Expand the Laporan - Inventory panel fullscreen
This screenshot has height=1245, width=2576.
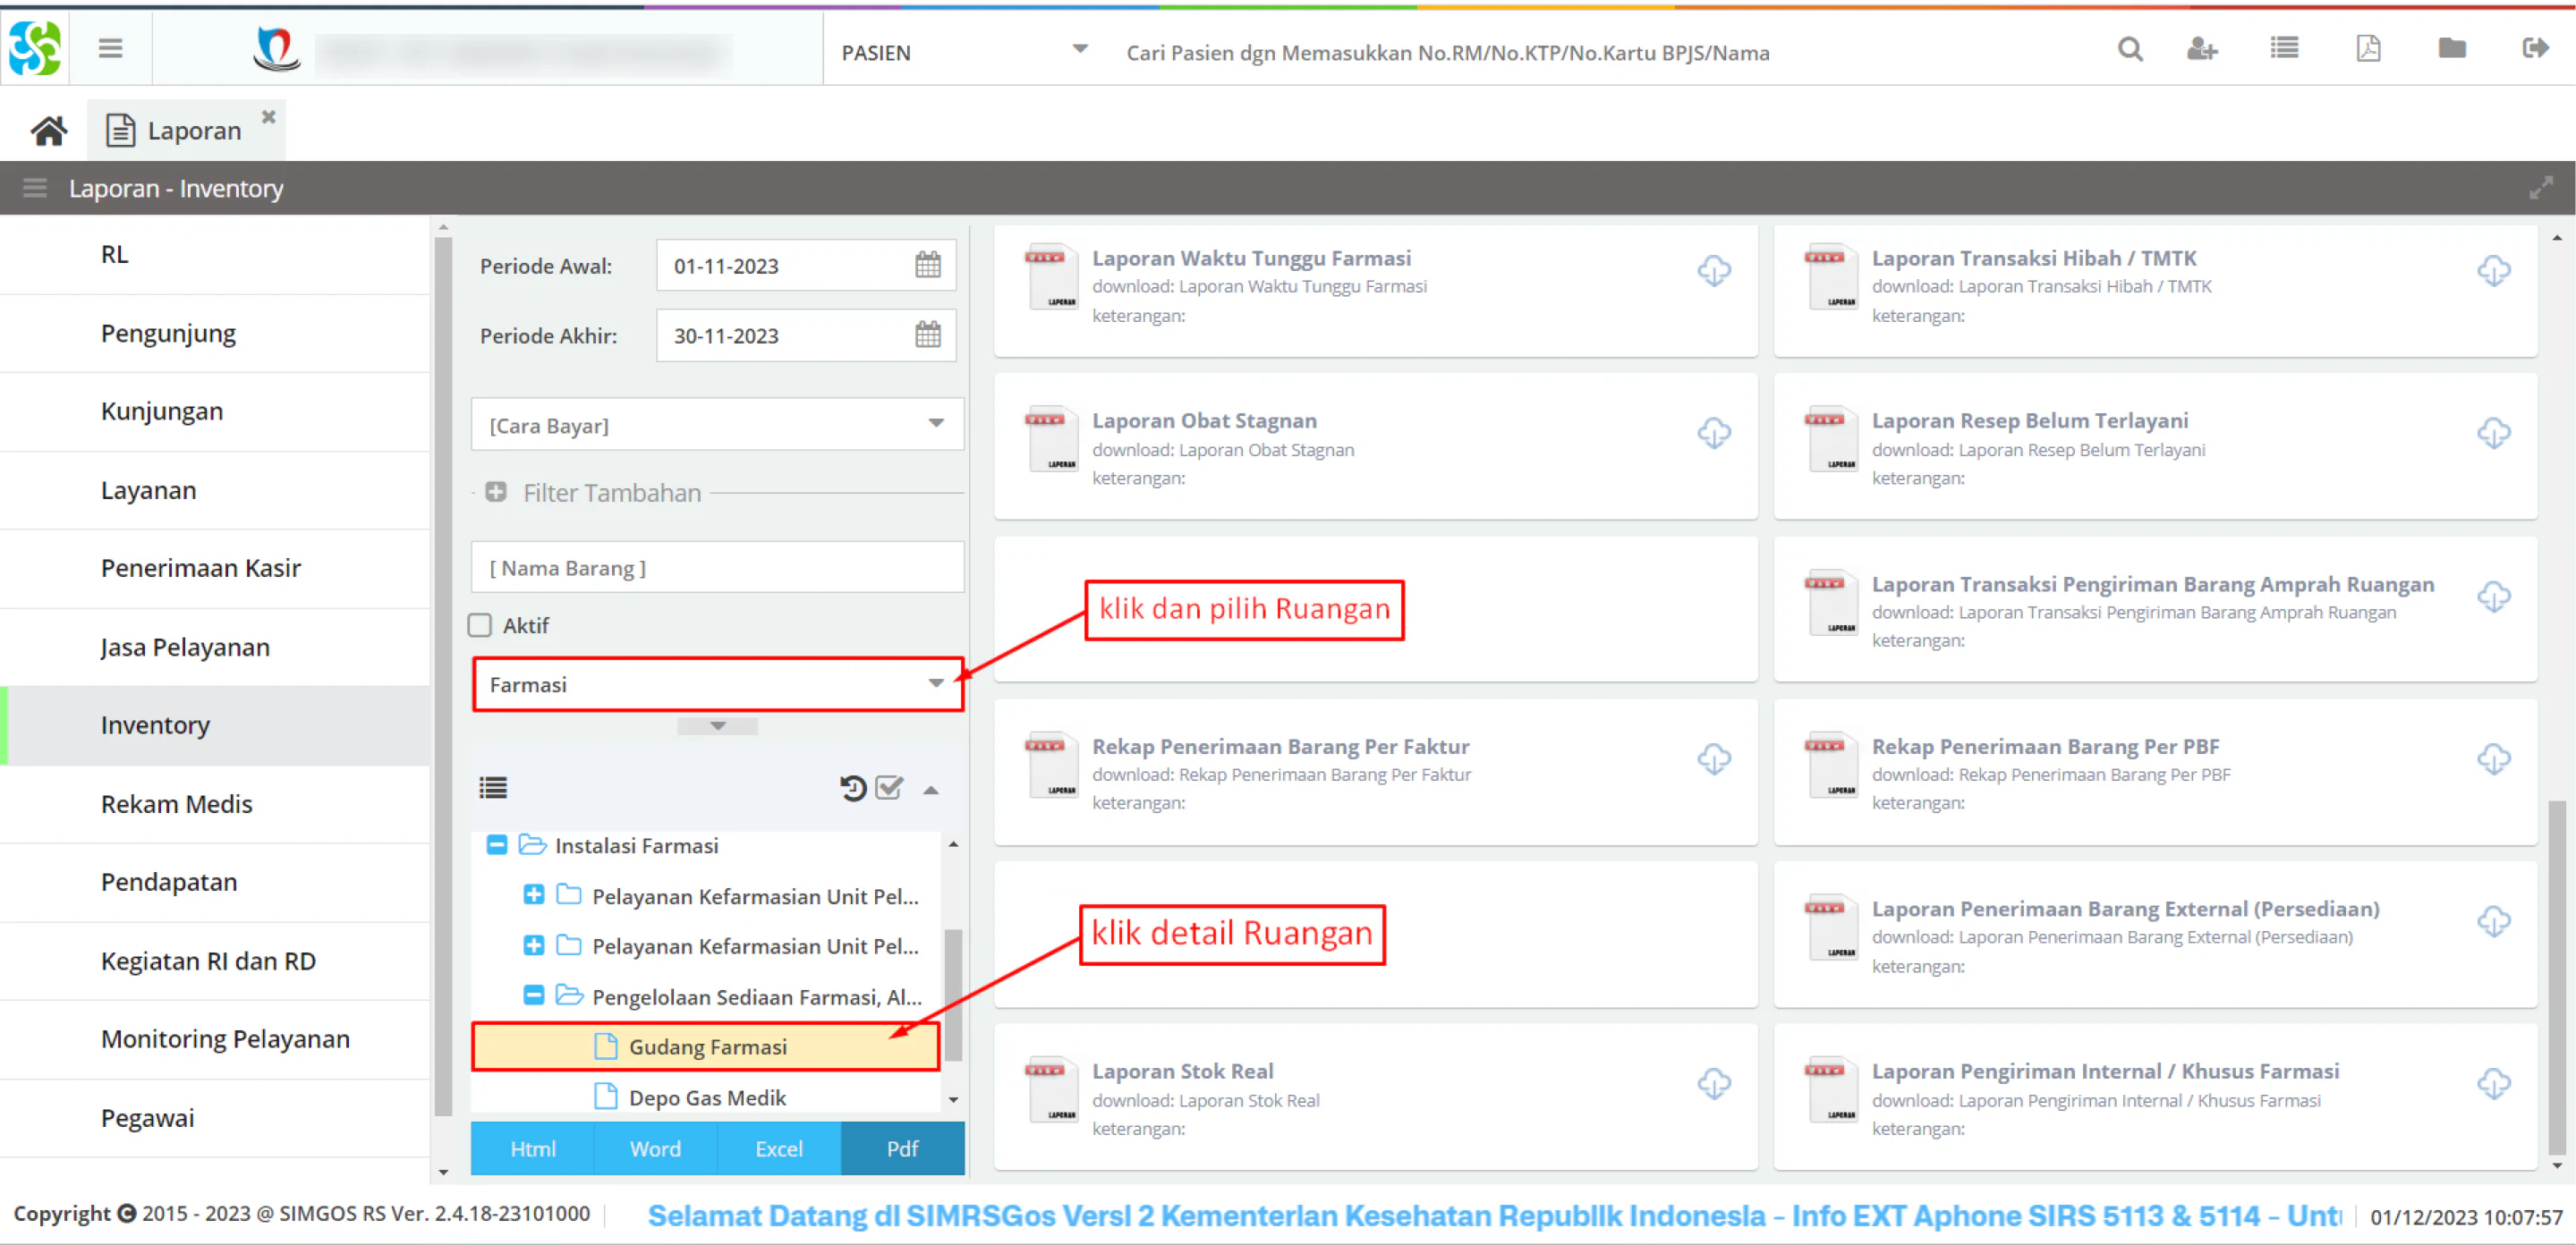point(2541,188)
